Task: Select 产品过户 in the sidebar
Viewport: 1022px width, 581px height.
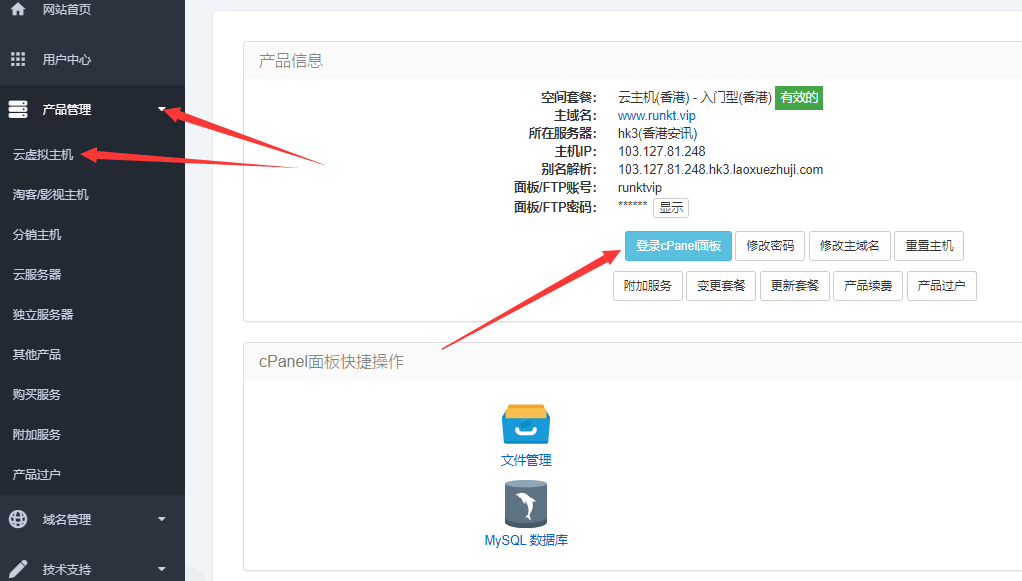Action: 36,475
